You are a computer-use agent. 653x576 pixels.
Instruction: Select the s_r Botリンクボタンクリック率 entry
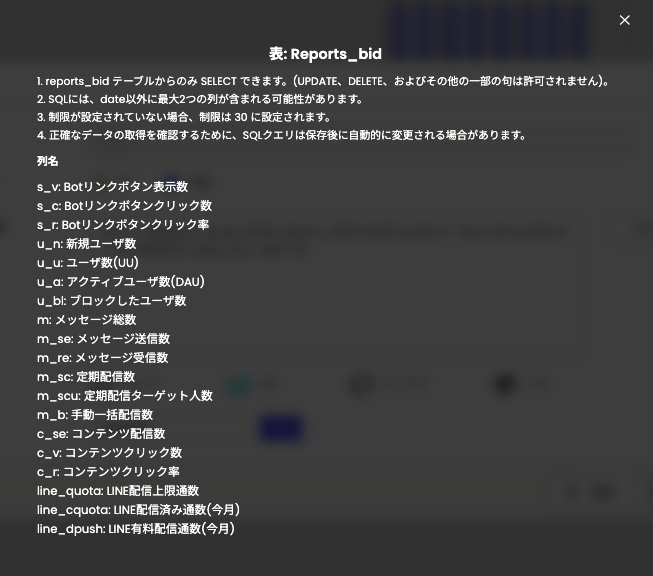click(123, 225)
